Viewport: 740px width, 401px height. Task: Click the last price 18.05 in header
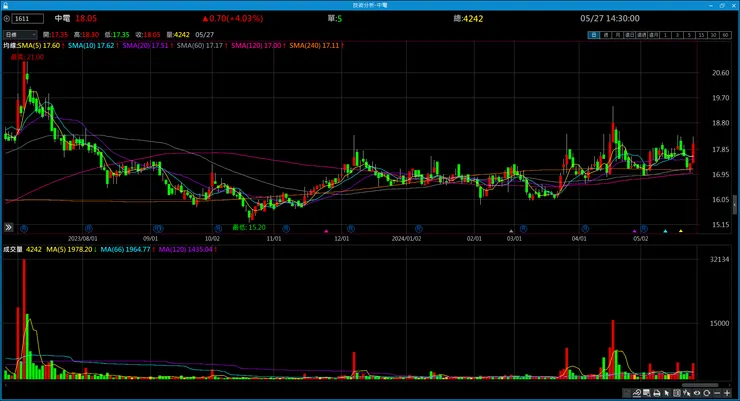point(86,18)
